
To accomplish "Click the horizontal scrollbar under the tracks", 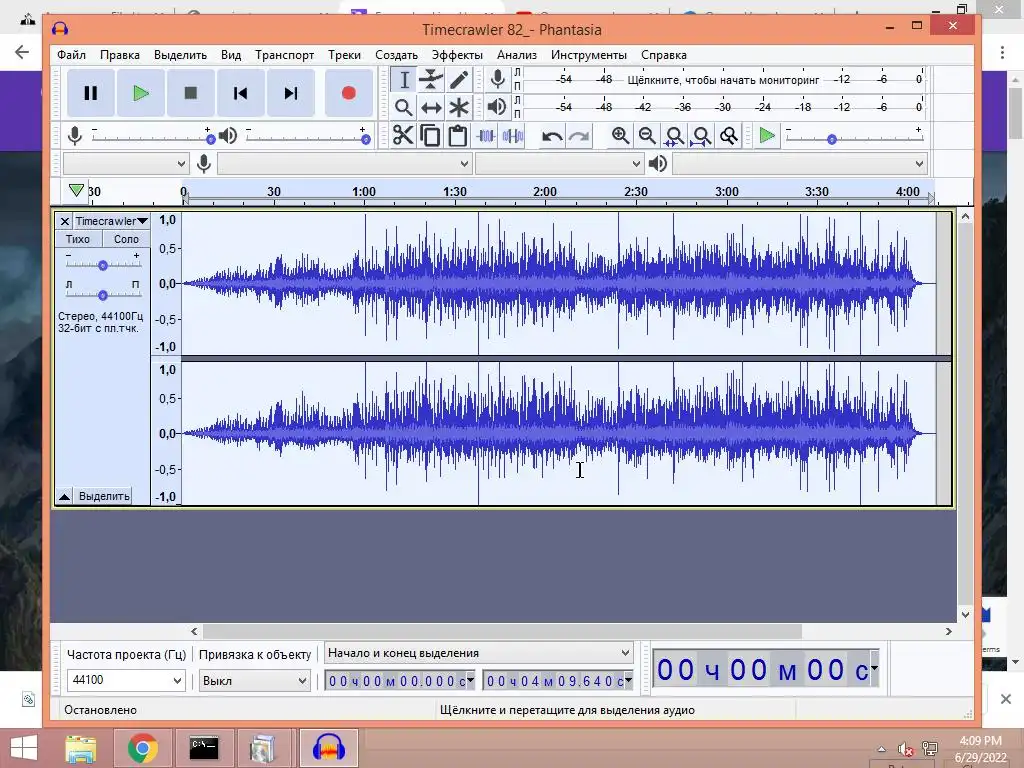I will pos(502,632).
